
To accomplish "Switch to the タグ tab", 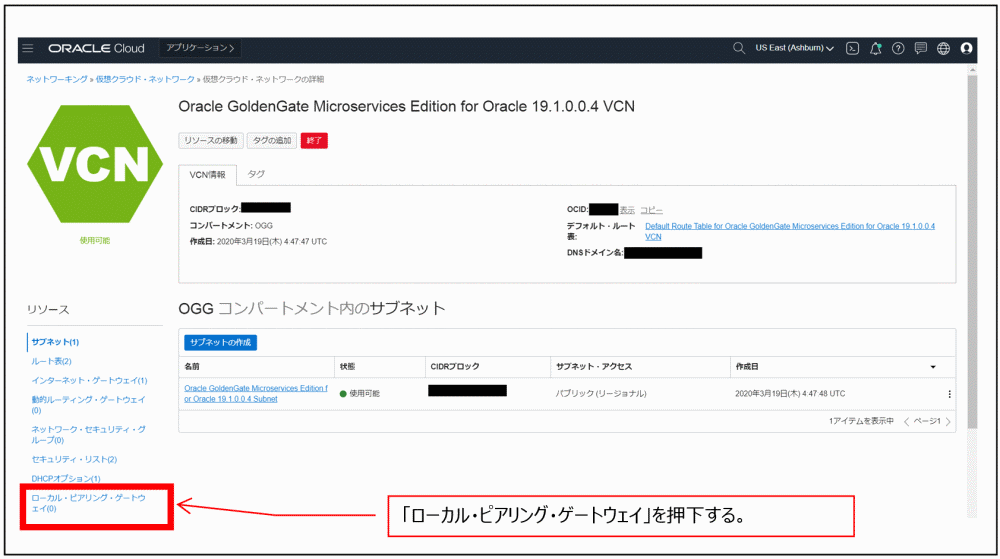I will [x=256, y=174].
